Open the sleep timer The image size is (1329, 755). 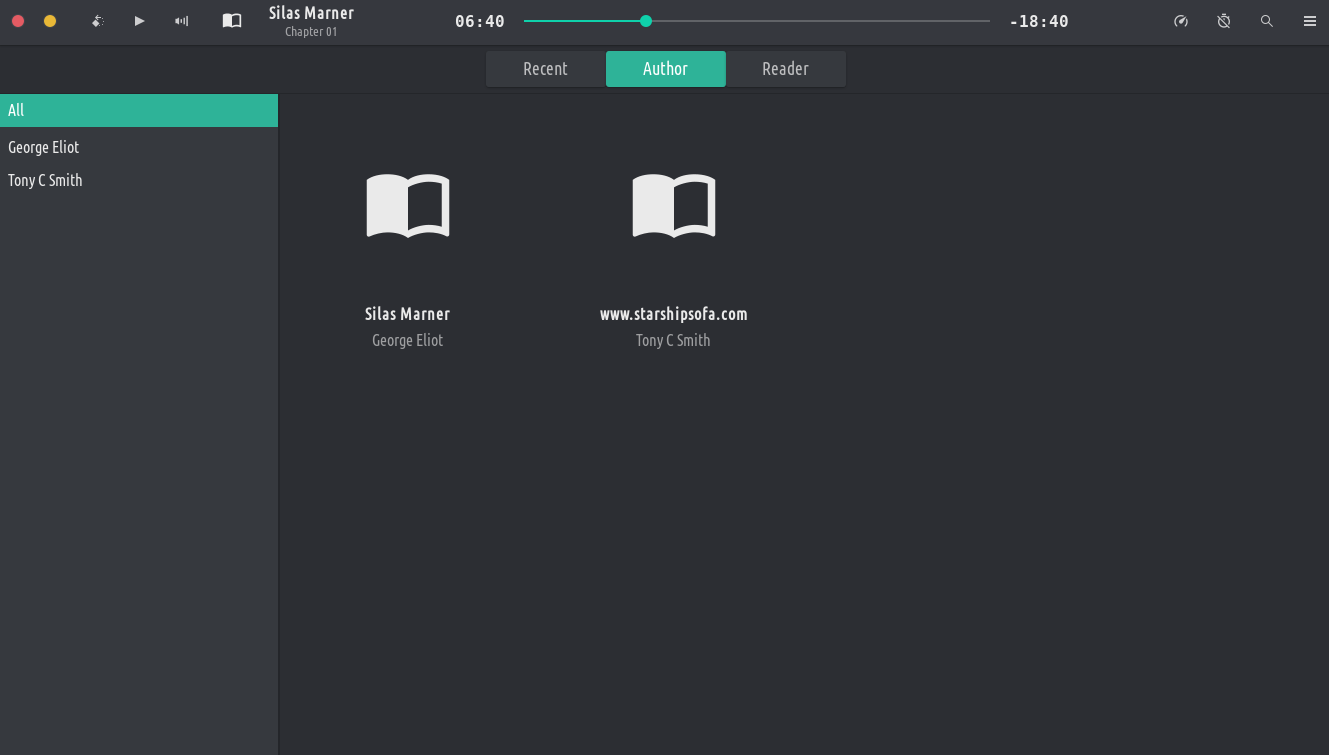(x=1224, y=21)
